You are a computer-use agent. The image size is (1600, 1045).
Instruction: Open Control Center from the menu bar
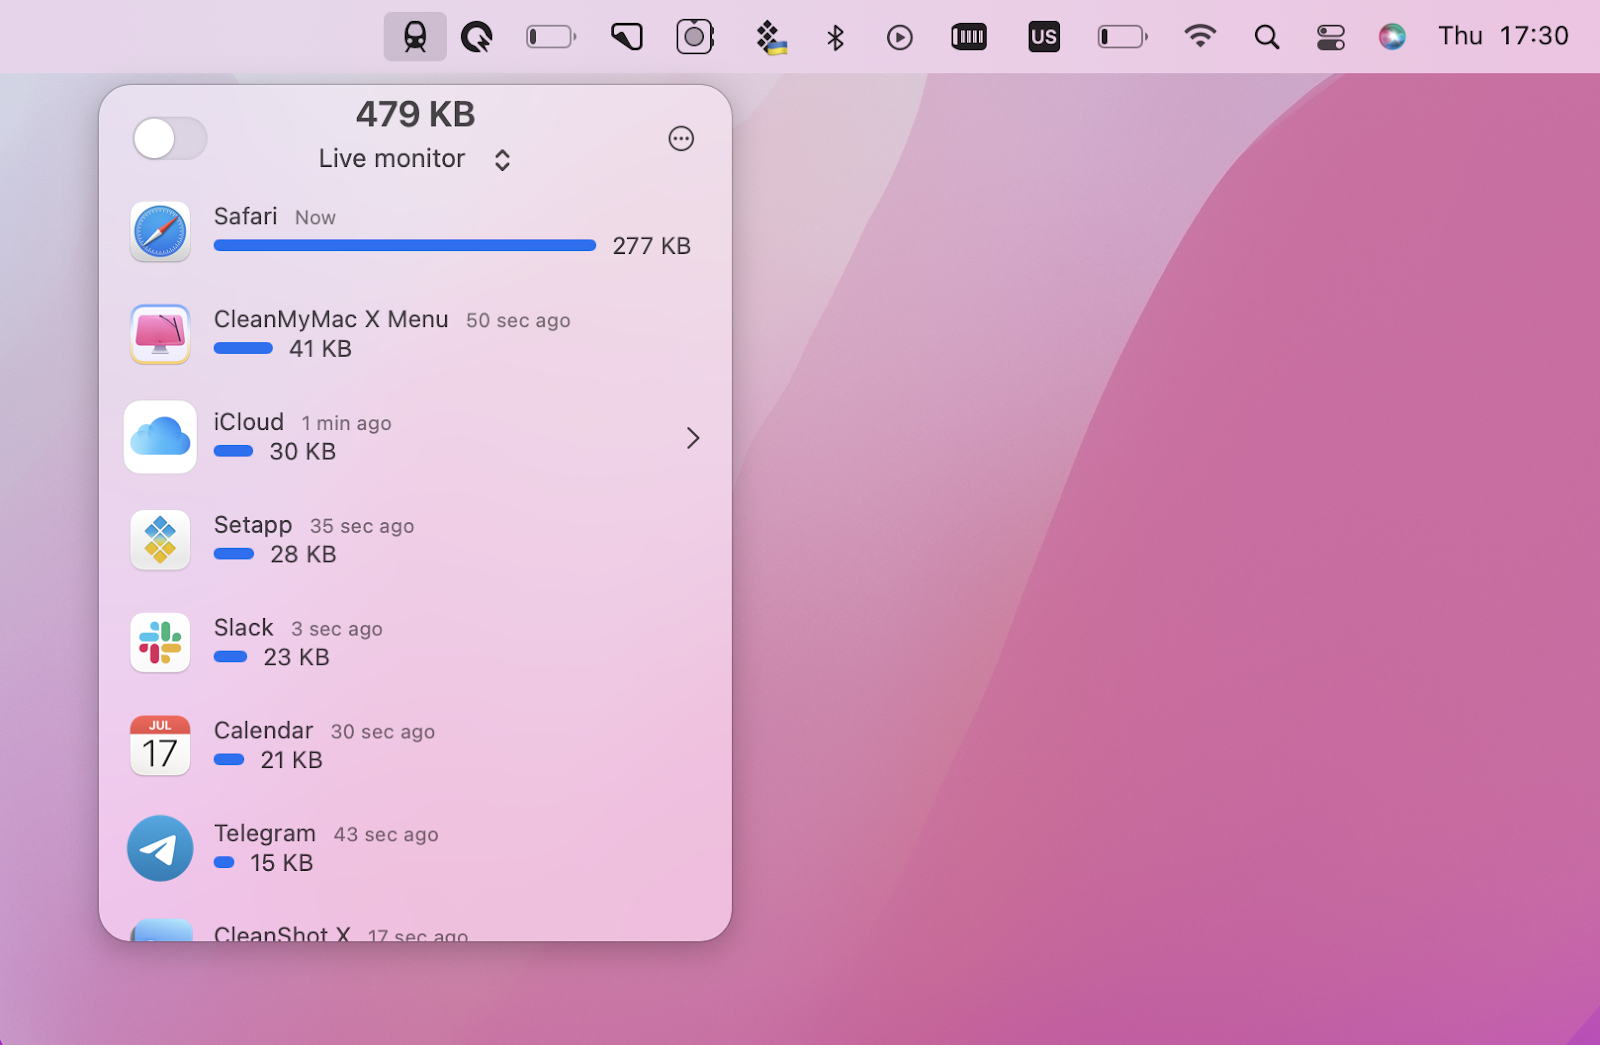(1330, 37)
